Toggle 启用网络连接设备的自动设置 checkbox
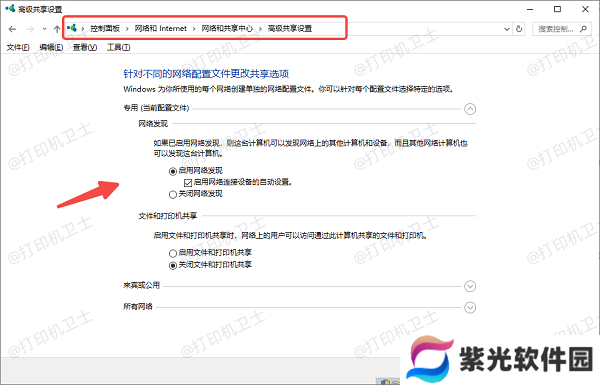The height and width of the screenshot is (385, 600). click(x=188, y=183)
